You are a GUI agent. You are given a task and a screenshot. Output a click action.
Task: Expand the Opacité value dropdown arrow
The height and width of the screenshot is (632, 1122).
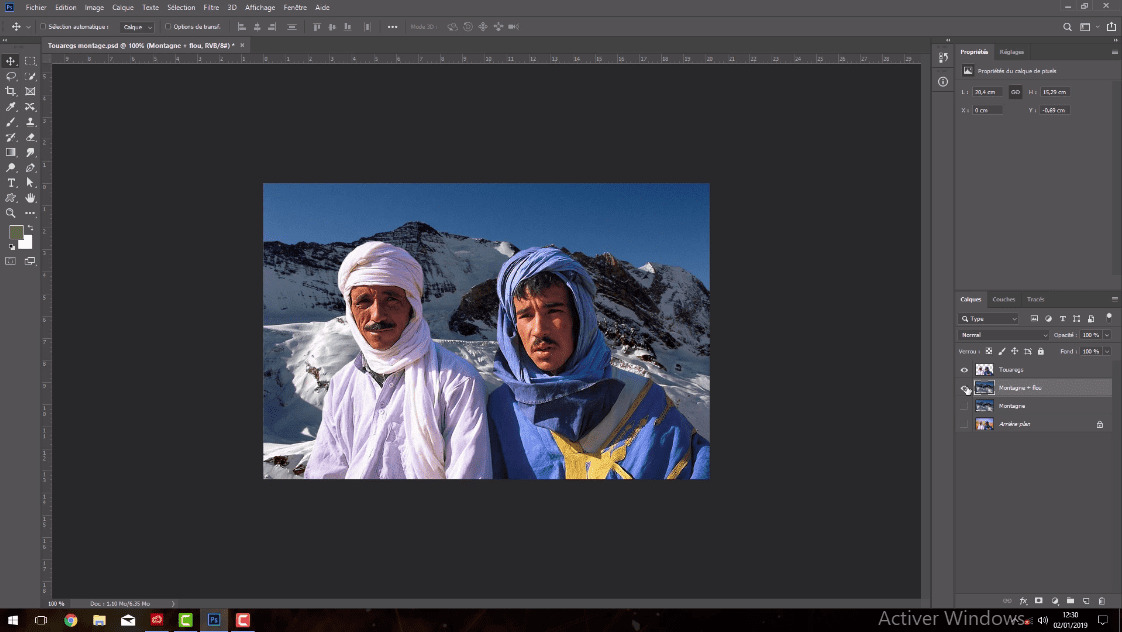[1107, 335]
